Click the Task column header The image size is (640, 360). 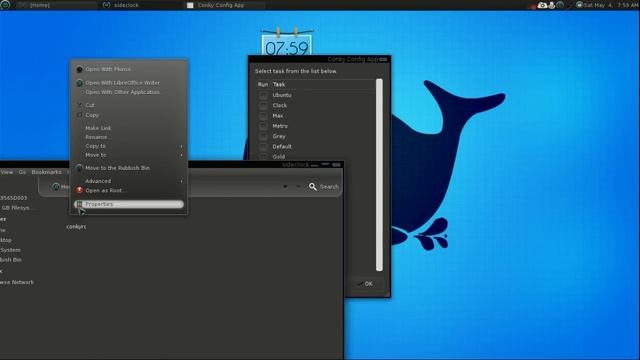pyautogui.click(x=279, y=84)
